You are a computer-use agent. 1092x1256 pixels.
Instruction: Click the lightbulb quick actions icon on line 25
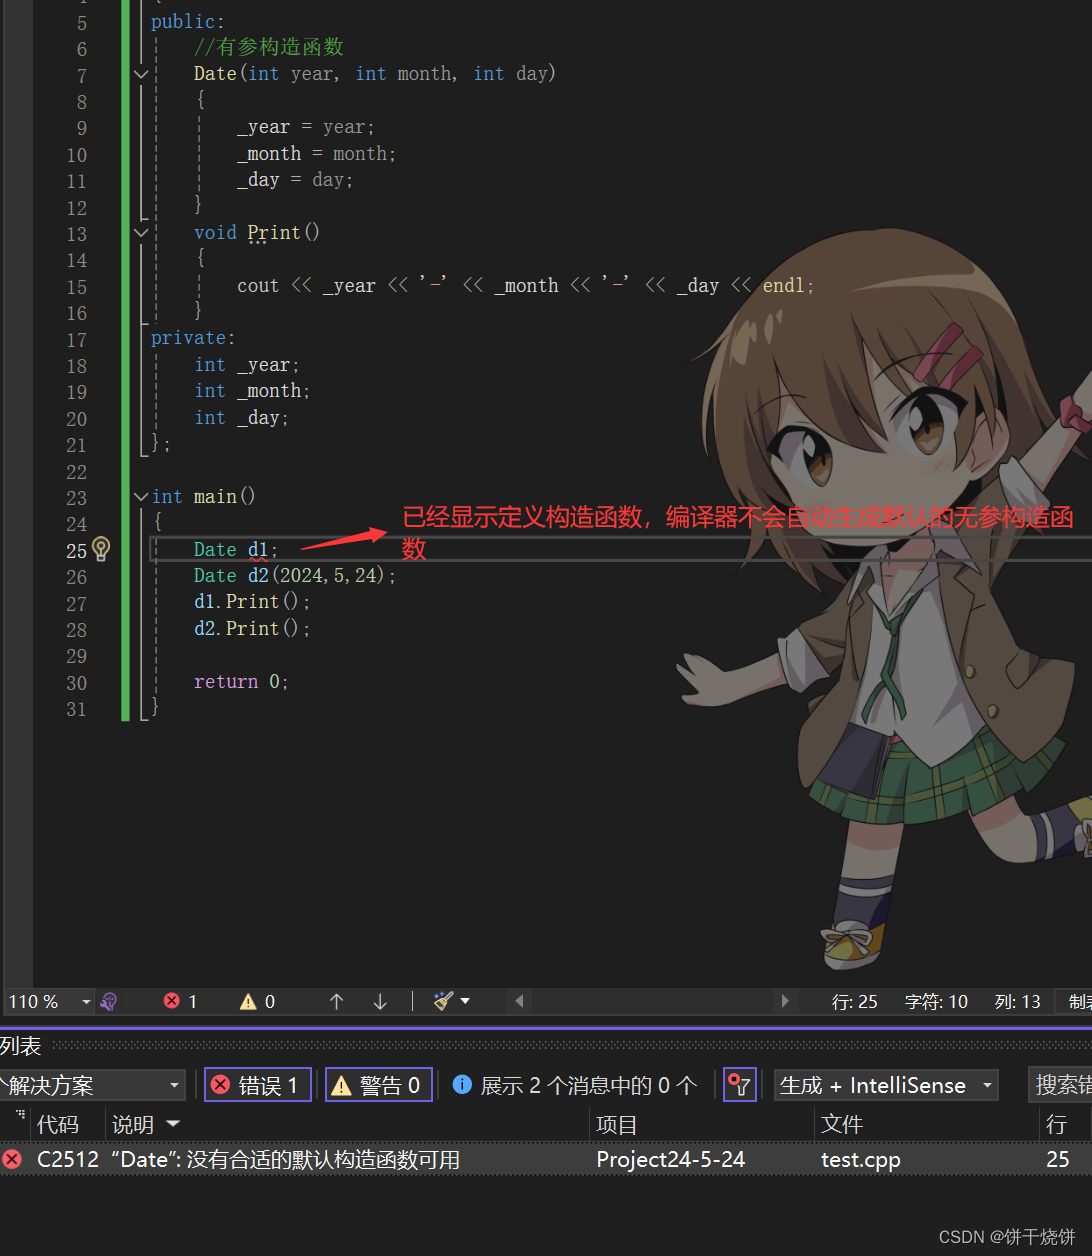click(x=101, y=548)
